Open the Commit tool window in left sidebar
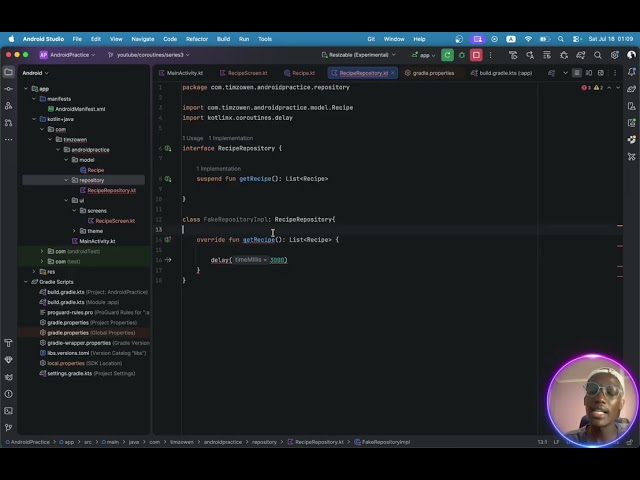The height and width of the screenshot is (480, 640). (x=9, y=89)
